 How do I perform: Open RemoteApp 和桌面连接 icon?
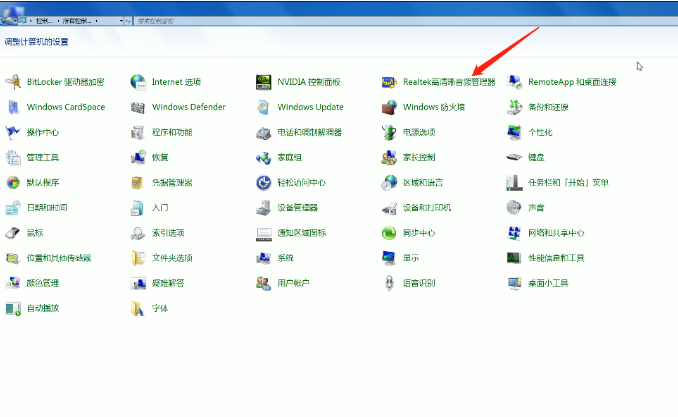[515, 82]
